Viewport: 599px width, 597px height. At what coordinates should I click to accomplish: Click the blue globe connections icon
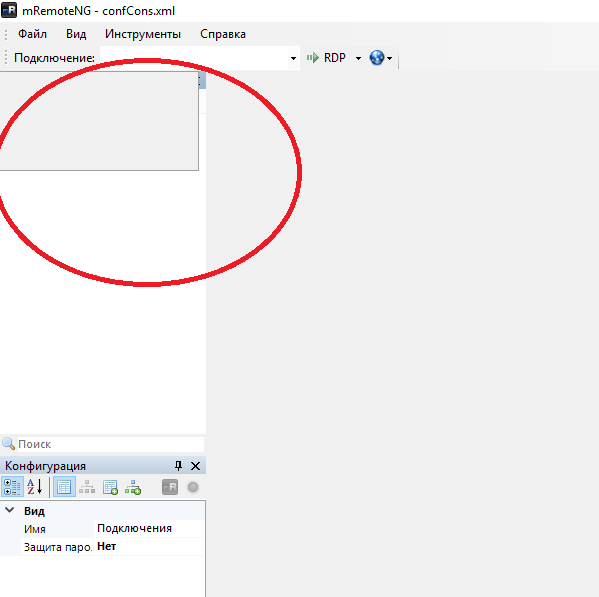tap(377, 58)
